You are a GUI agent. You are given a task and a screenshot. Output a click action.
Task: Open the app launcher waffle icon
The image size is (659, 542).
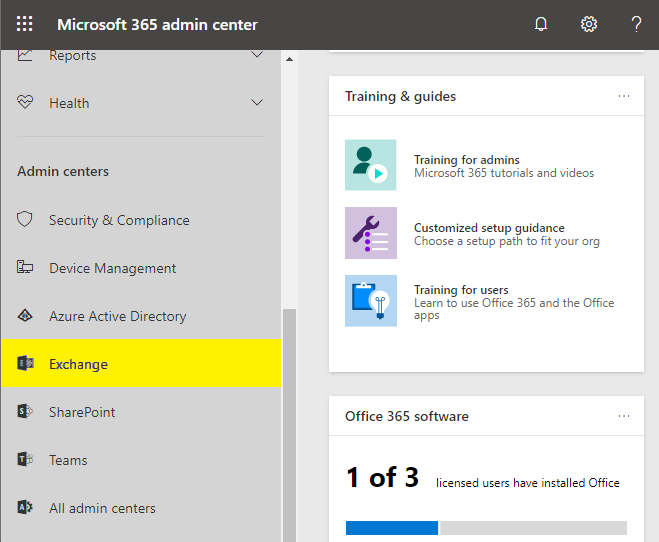click(24, 24)
